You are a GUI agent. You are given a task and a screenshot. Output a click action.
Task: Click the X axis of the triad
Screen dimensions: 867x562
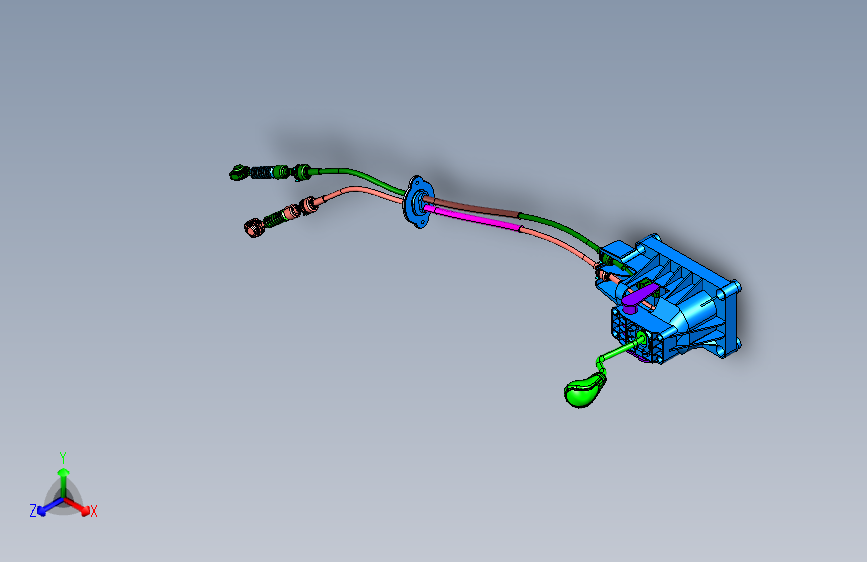pyautogui.click(x=79, y=507)
